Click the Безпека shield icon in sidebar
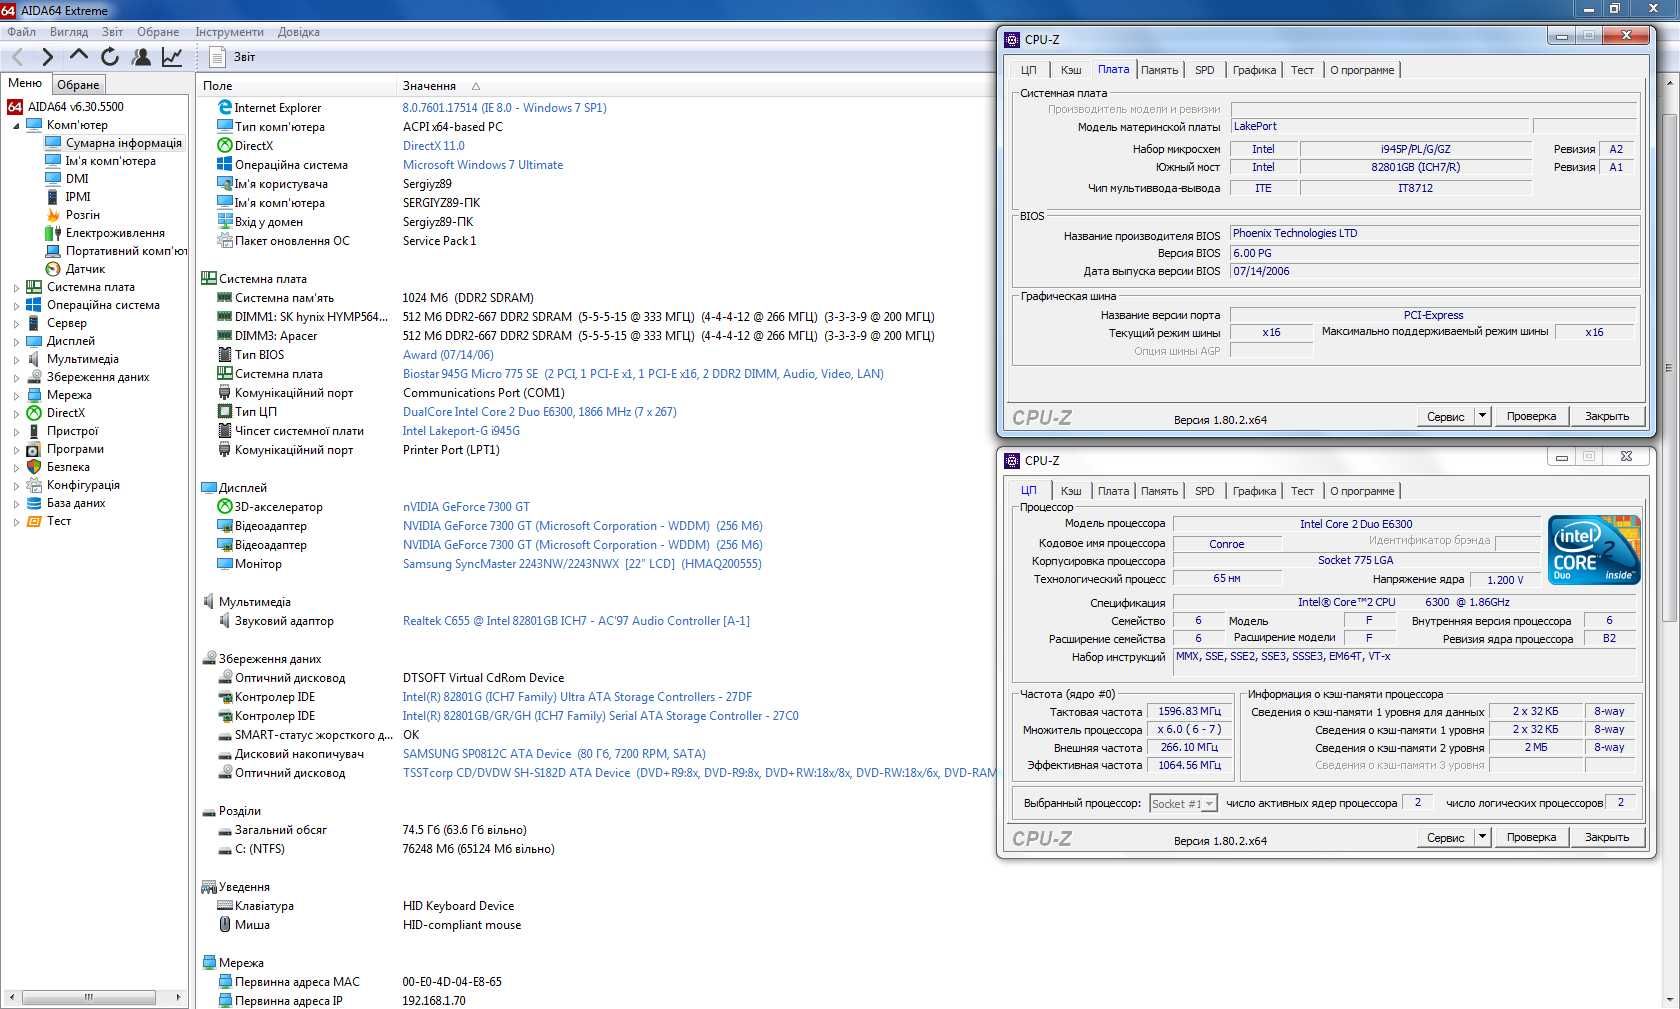Image resolution: width=1680 pixels, height=1009 pixels. click(34, 467)
